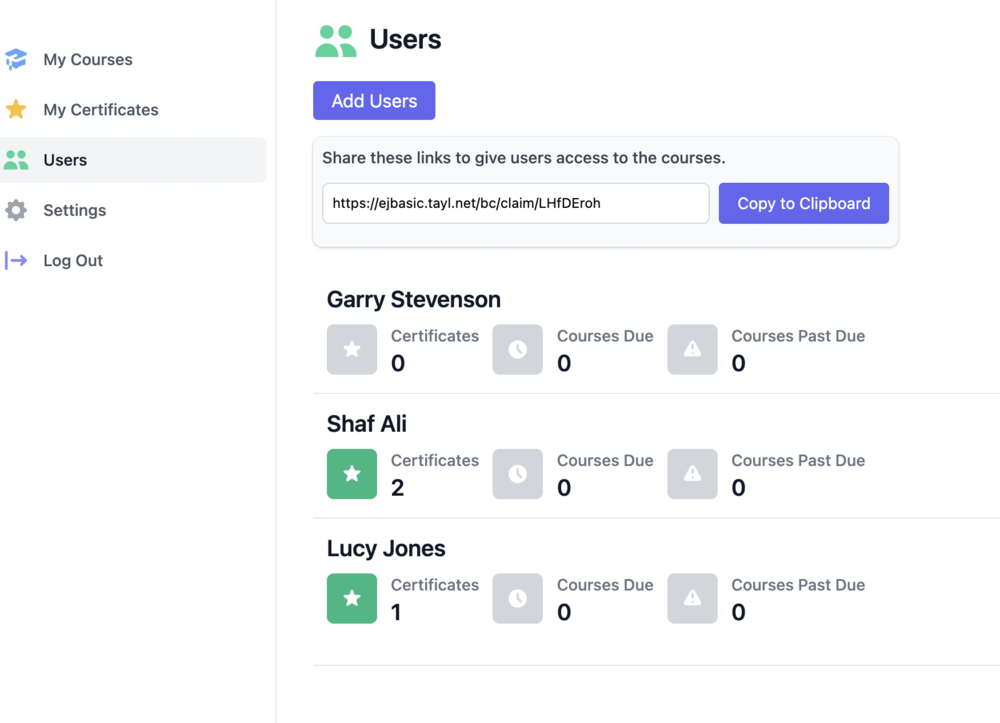
Task: Click the gear Settings icon in sidebar
Action: point(16,210)
